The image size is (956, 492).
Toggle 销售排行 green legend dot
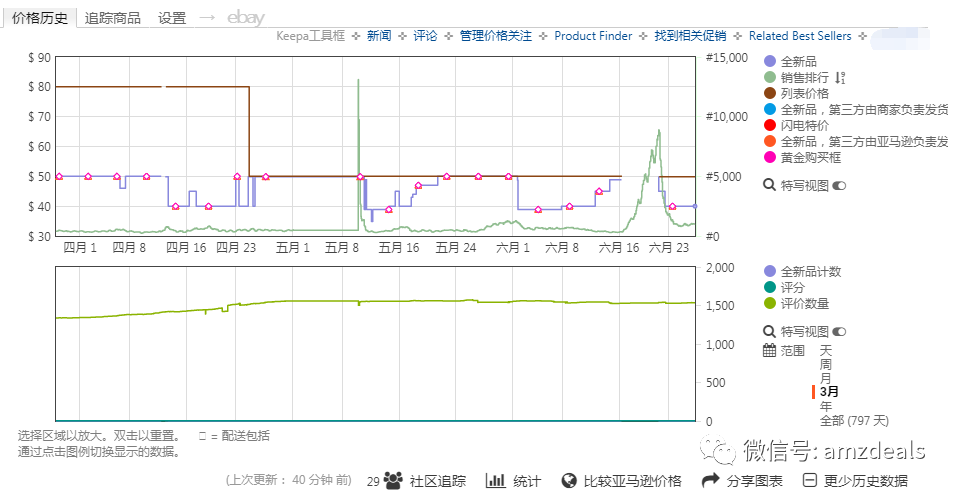tap(770, 77)
